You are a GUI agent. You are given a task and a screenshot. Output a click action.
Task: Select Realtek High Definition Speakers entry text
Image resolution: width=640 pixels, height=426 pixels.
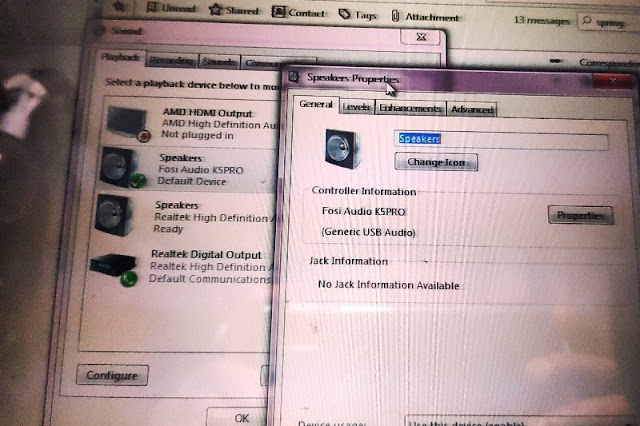coord(211,217)
